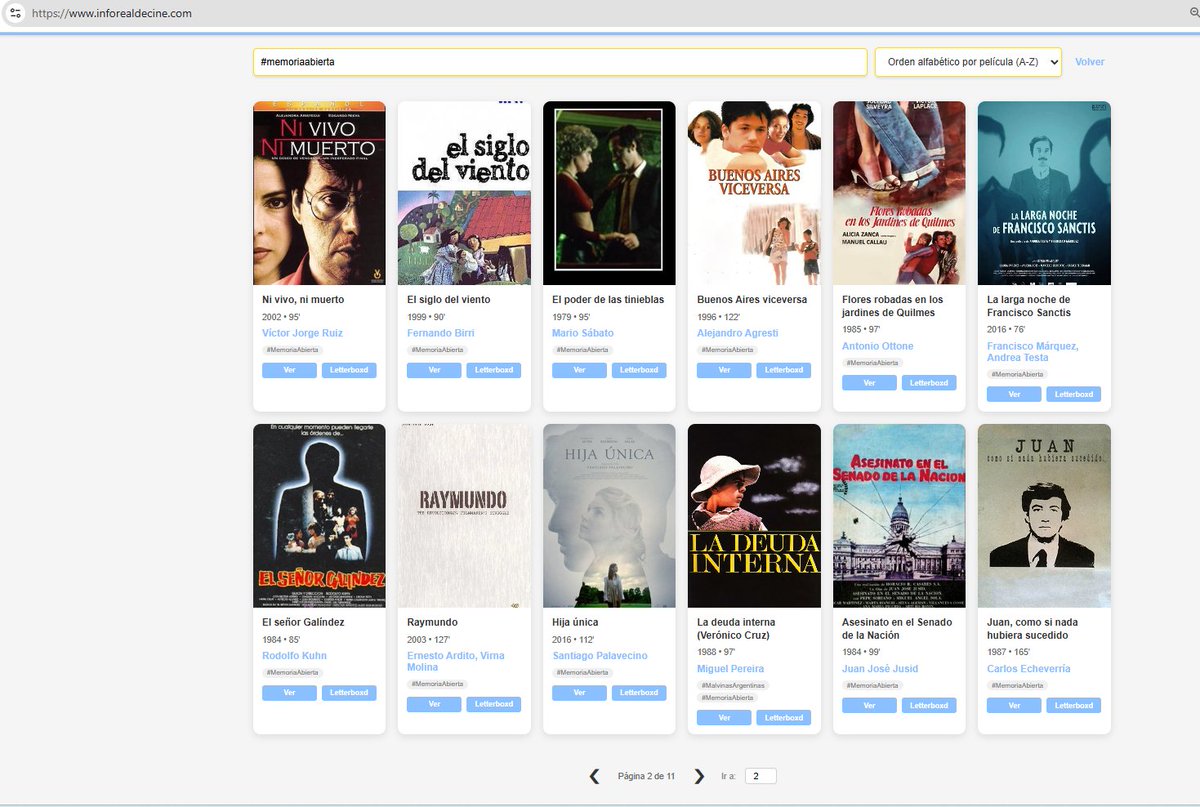The height and width of the screenshot is (807, 1200).
Task: Click Ver button for El siglo del viento
Action: pos(434,370)
